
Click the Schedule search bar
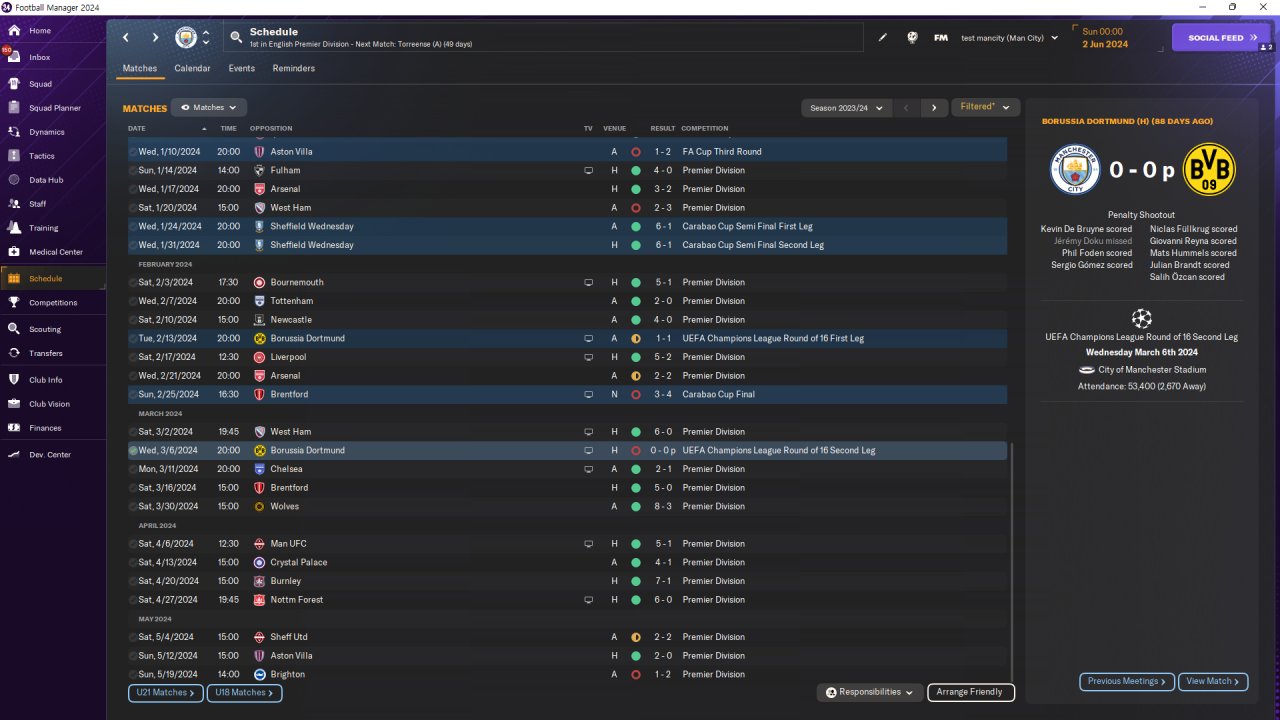click(543, 38)
